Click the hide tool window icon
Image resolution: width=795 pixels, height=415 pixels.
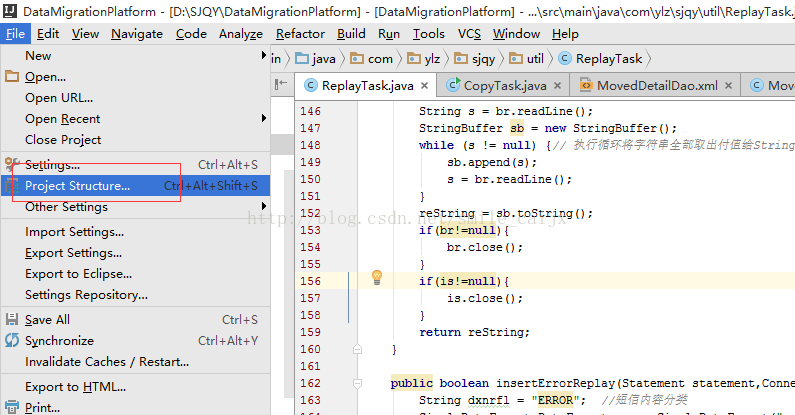[x=281, y=84]
